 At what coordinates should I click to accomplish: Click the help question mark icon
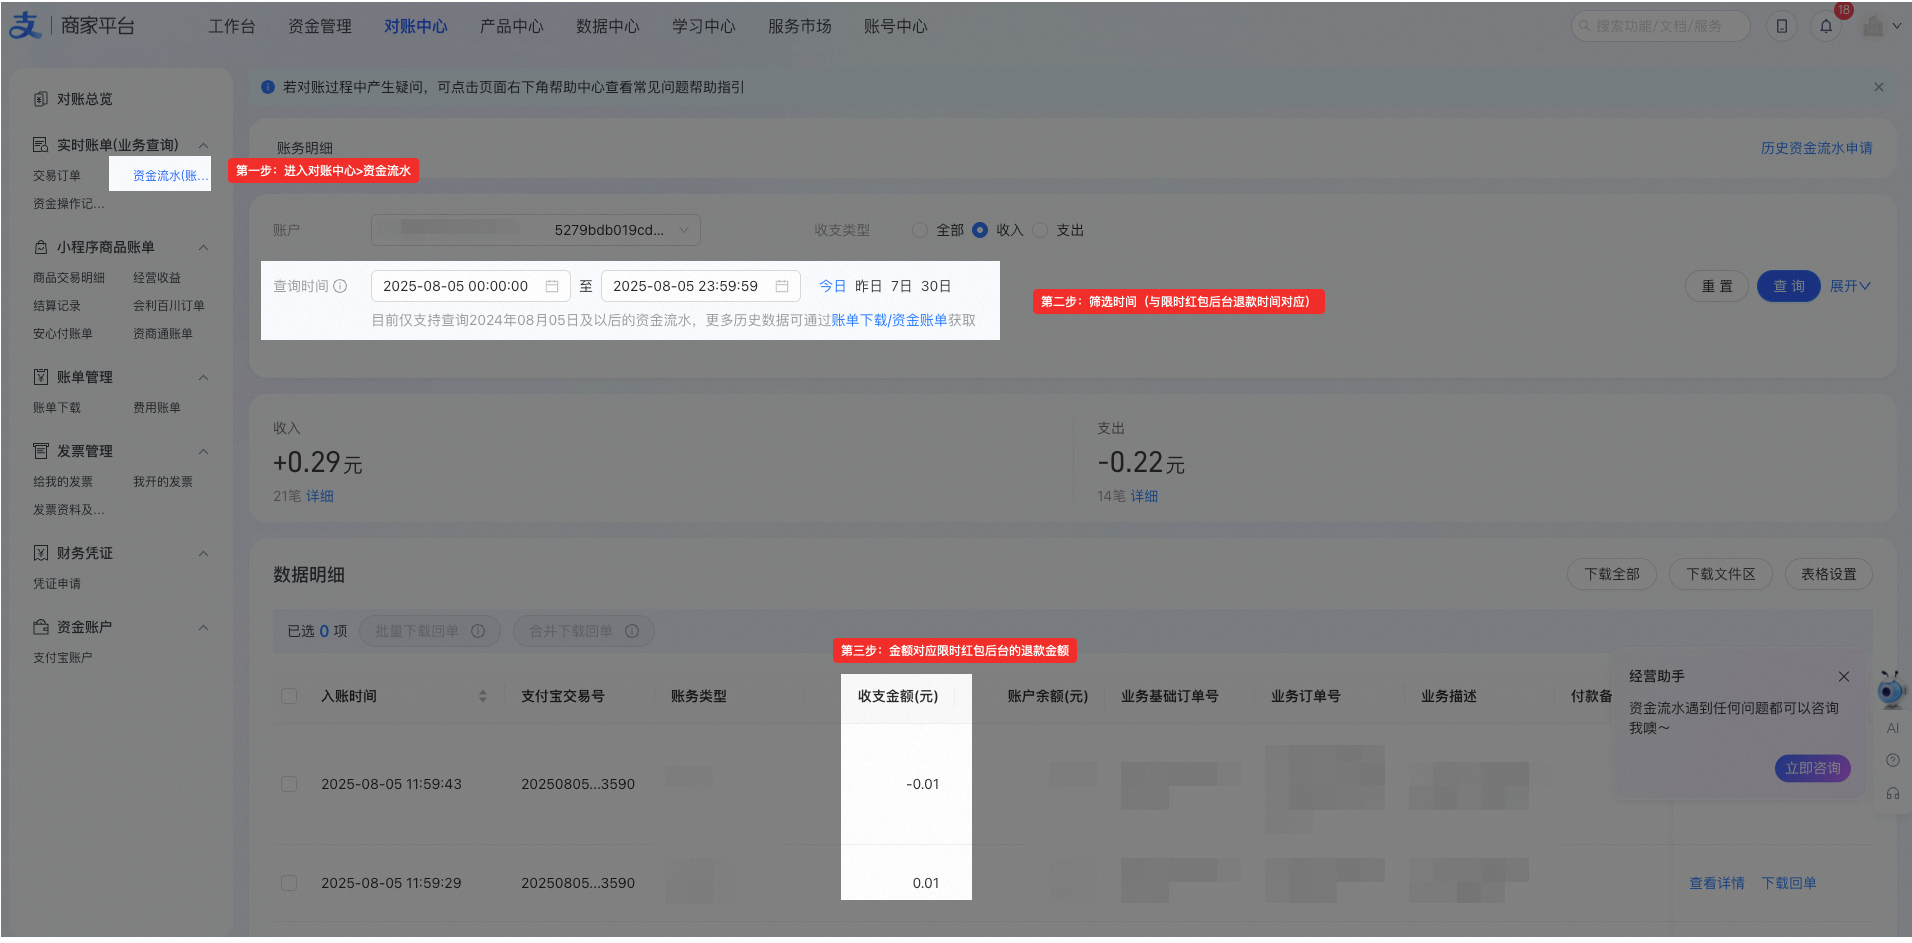pos(1893,761)
